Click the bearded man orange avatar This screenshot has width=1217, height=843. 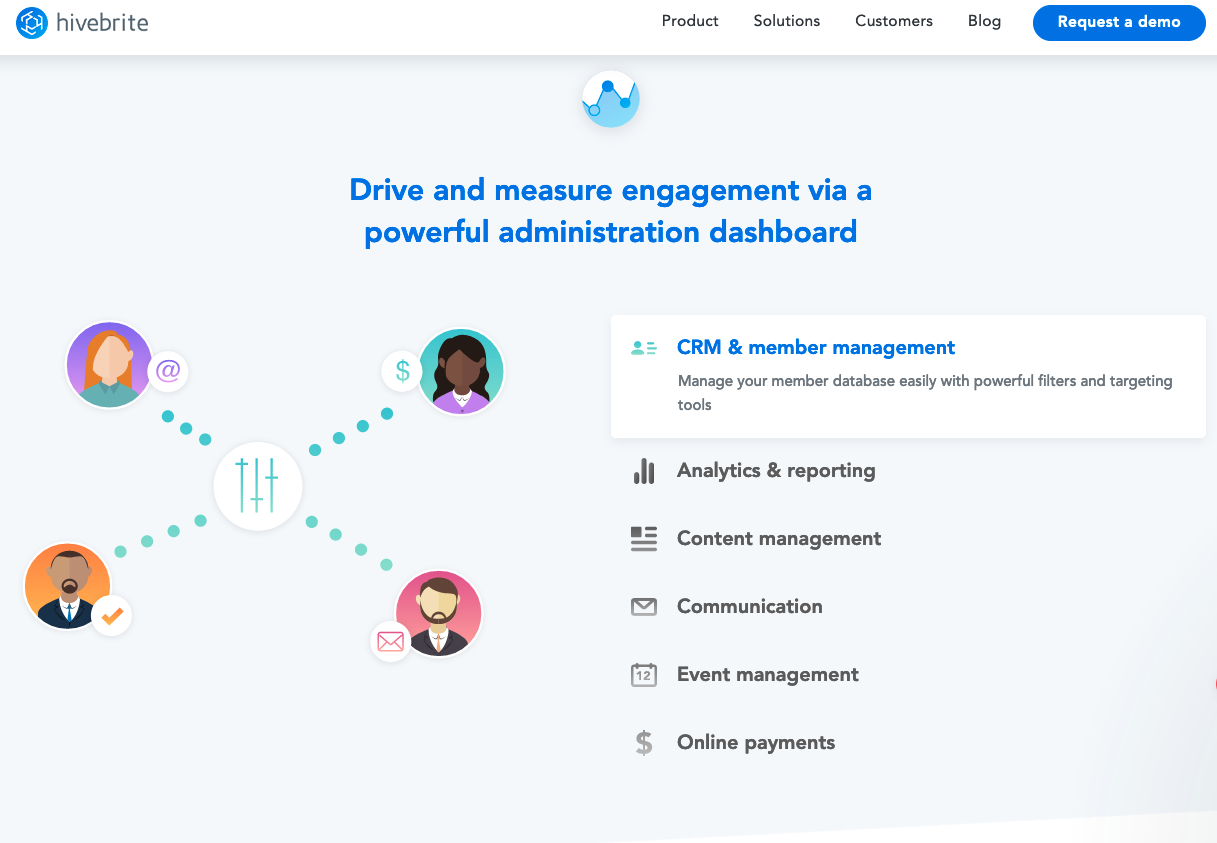67,586
